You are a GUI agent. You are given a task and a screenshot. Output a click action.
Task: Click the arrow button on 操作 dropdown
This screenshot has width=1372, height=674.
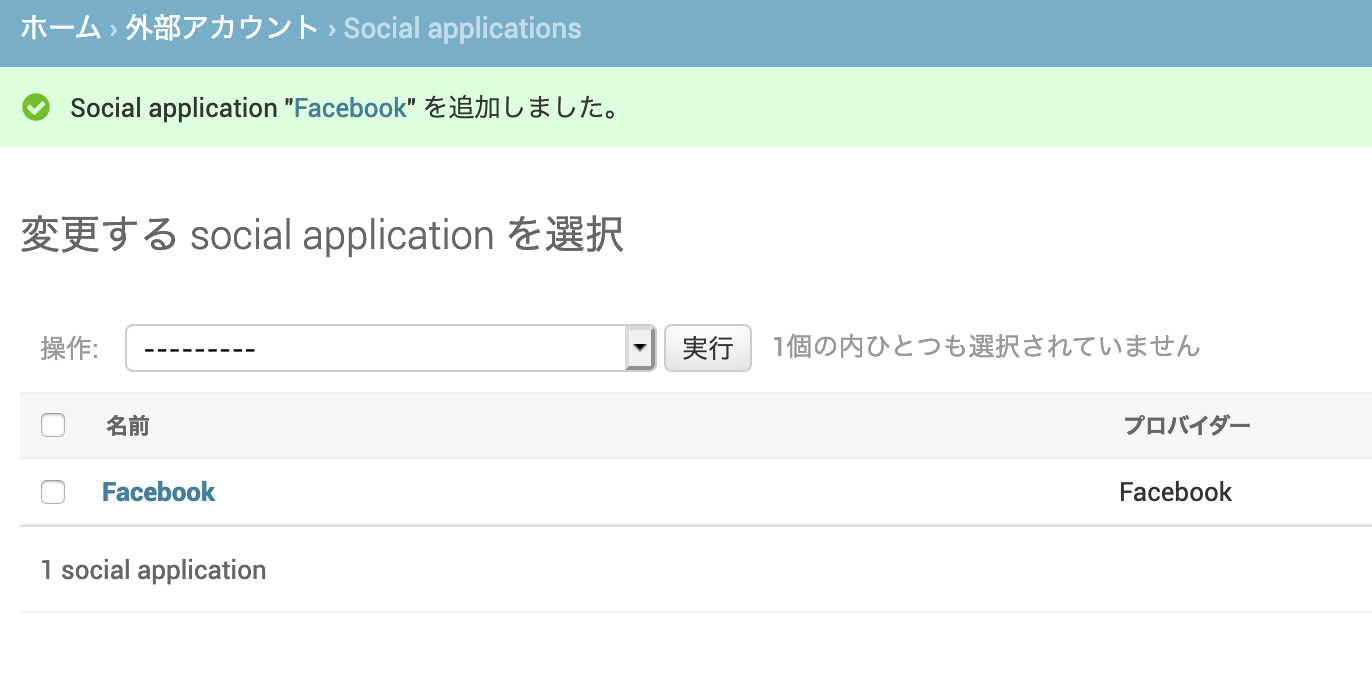tap(639, 348)
